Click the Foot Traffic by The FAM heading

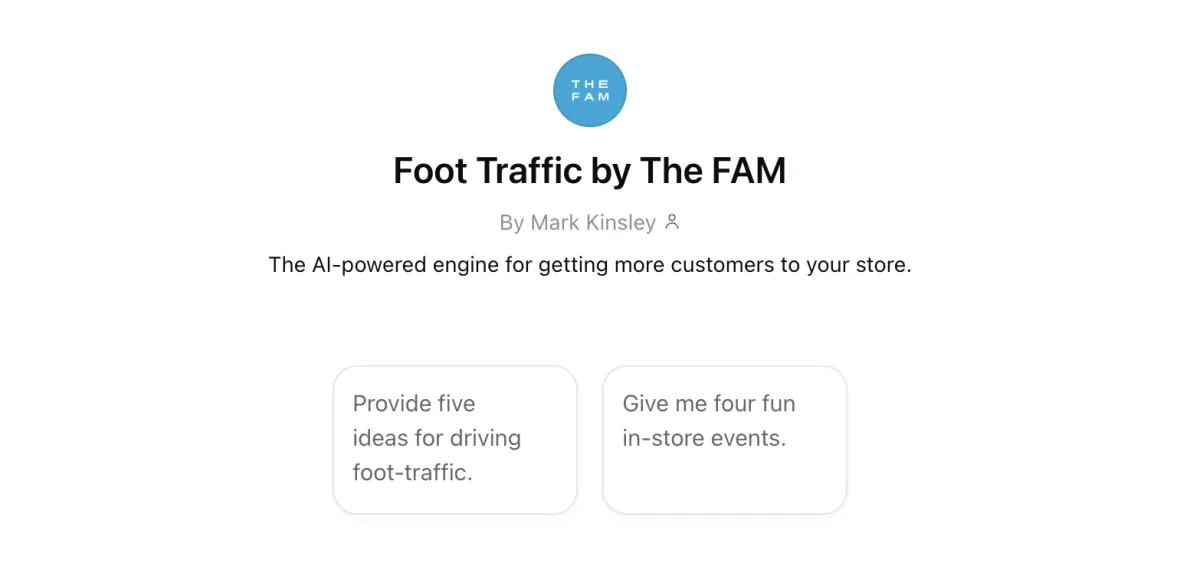tap(590, 171)
